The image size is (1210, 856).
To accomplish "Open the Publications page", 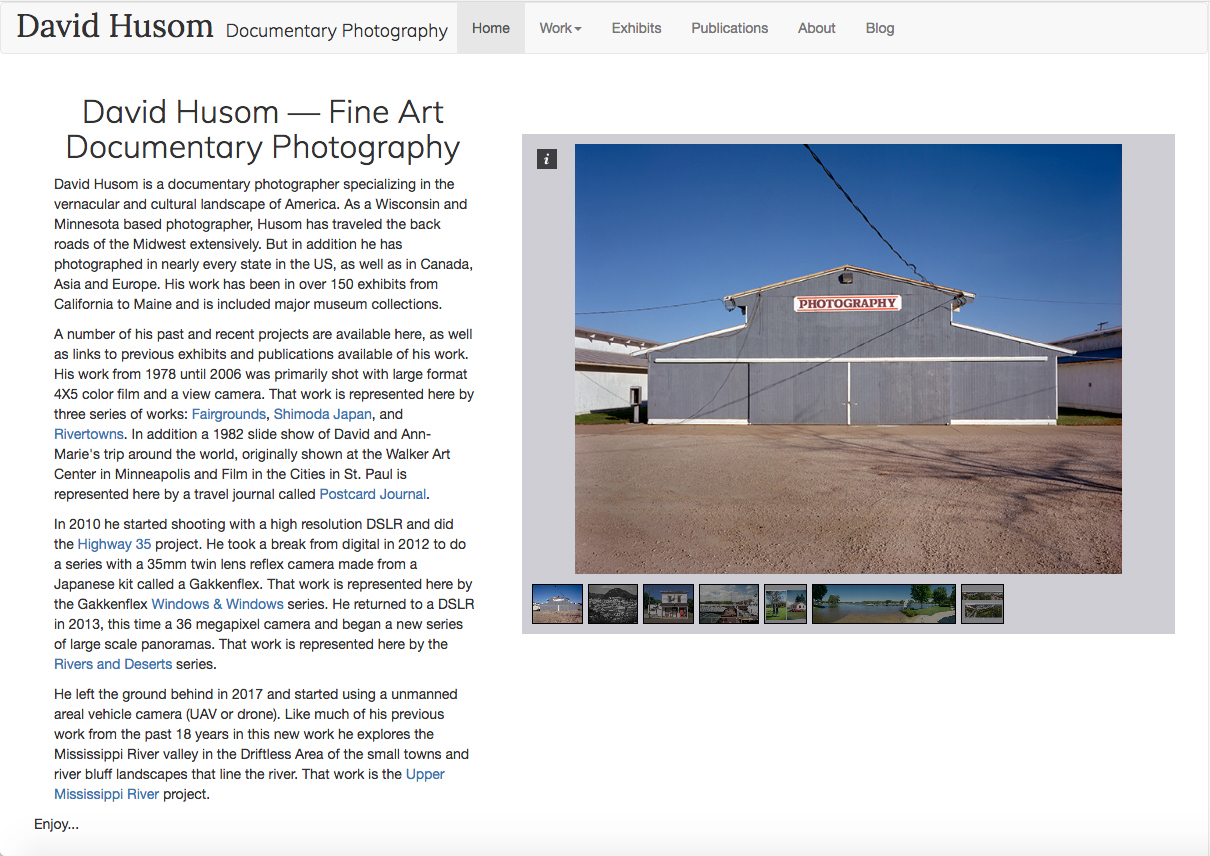I will tap(730, 28).
